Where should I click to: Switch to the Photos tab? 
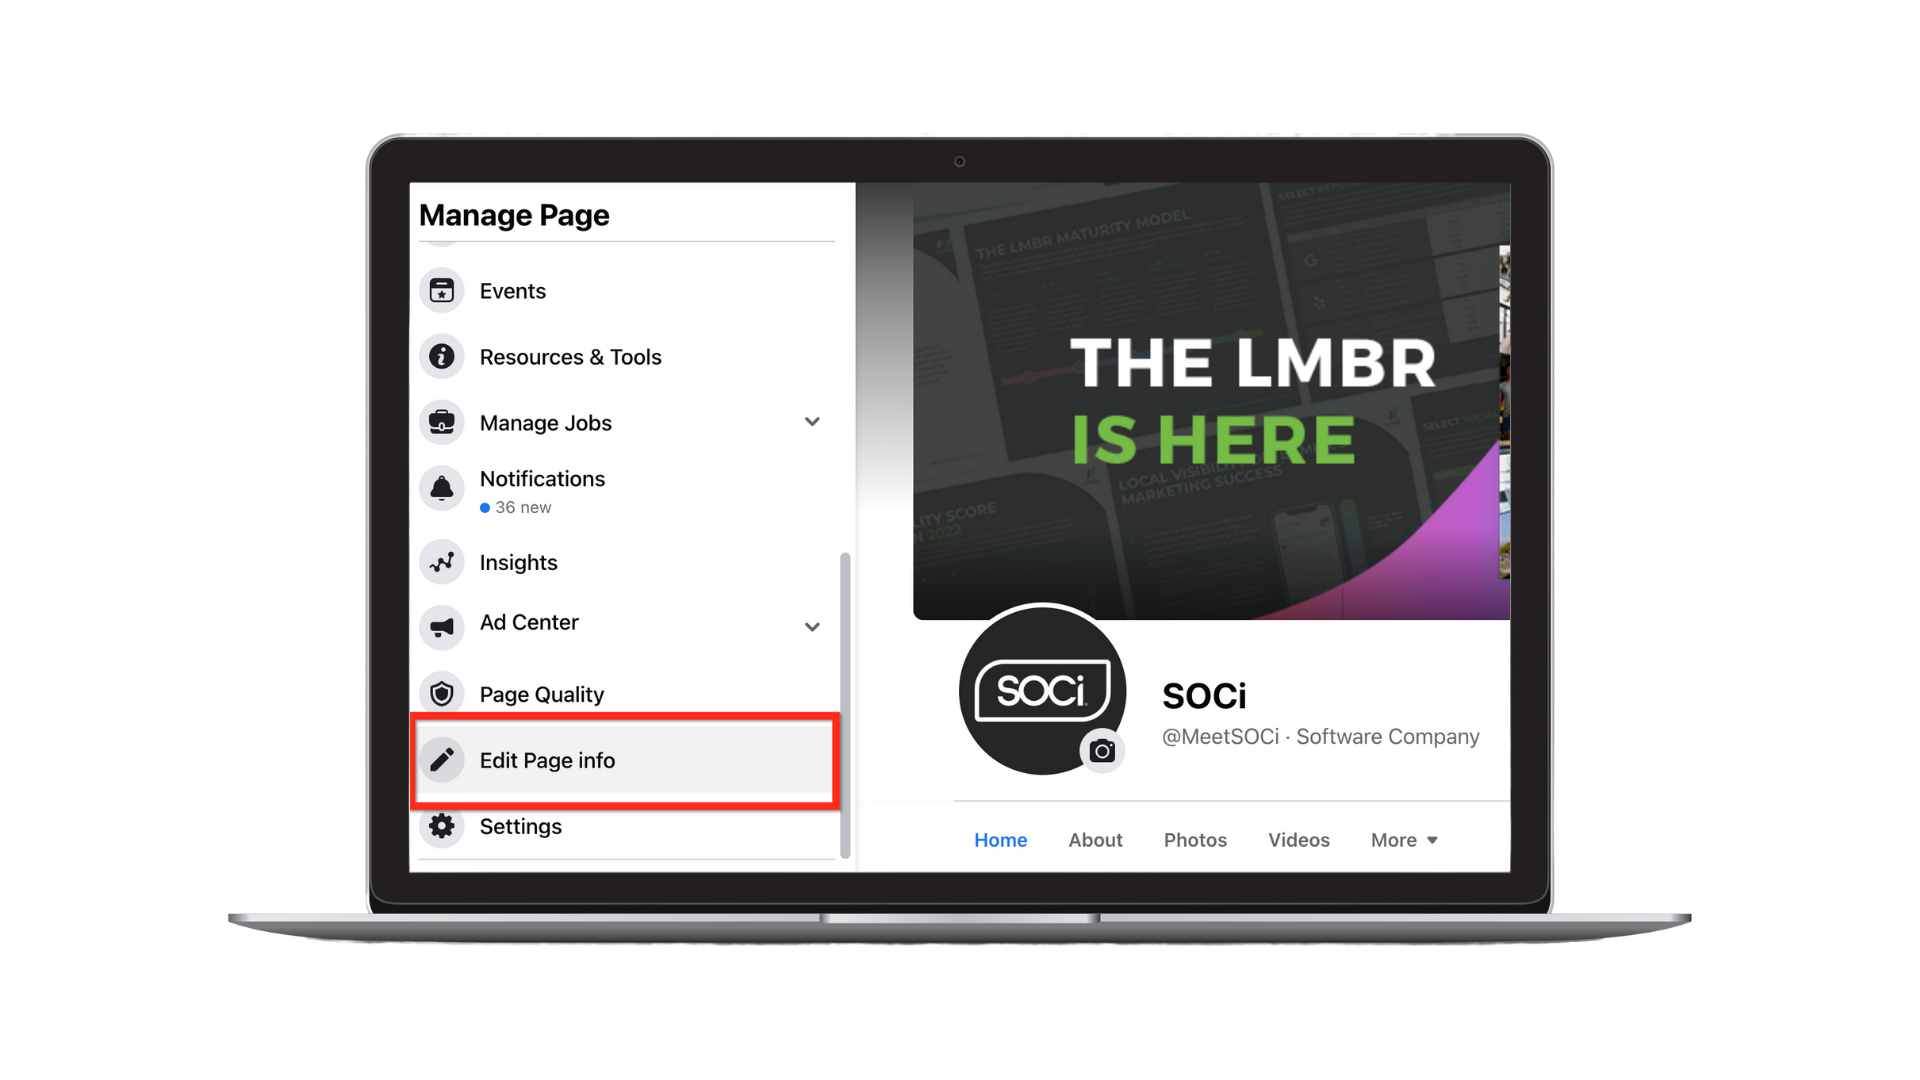point(1193,839)
